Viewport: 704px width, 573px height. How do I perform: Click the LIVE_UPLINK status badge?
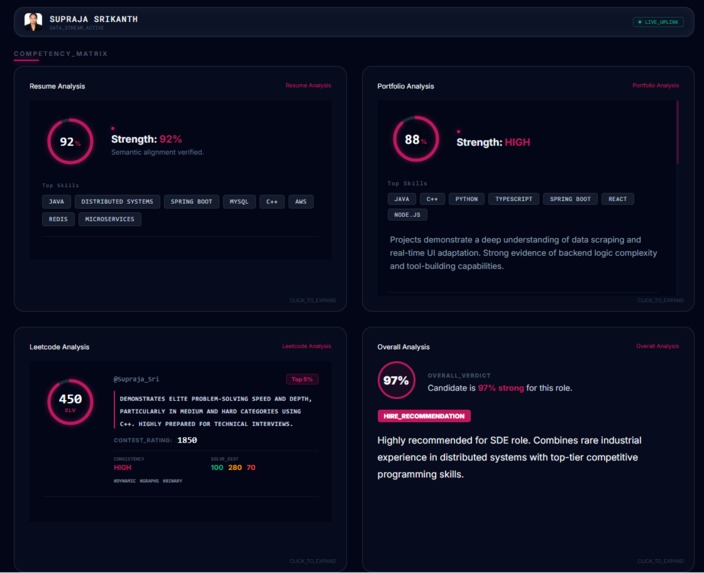click(x=658, y=22)
